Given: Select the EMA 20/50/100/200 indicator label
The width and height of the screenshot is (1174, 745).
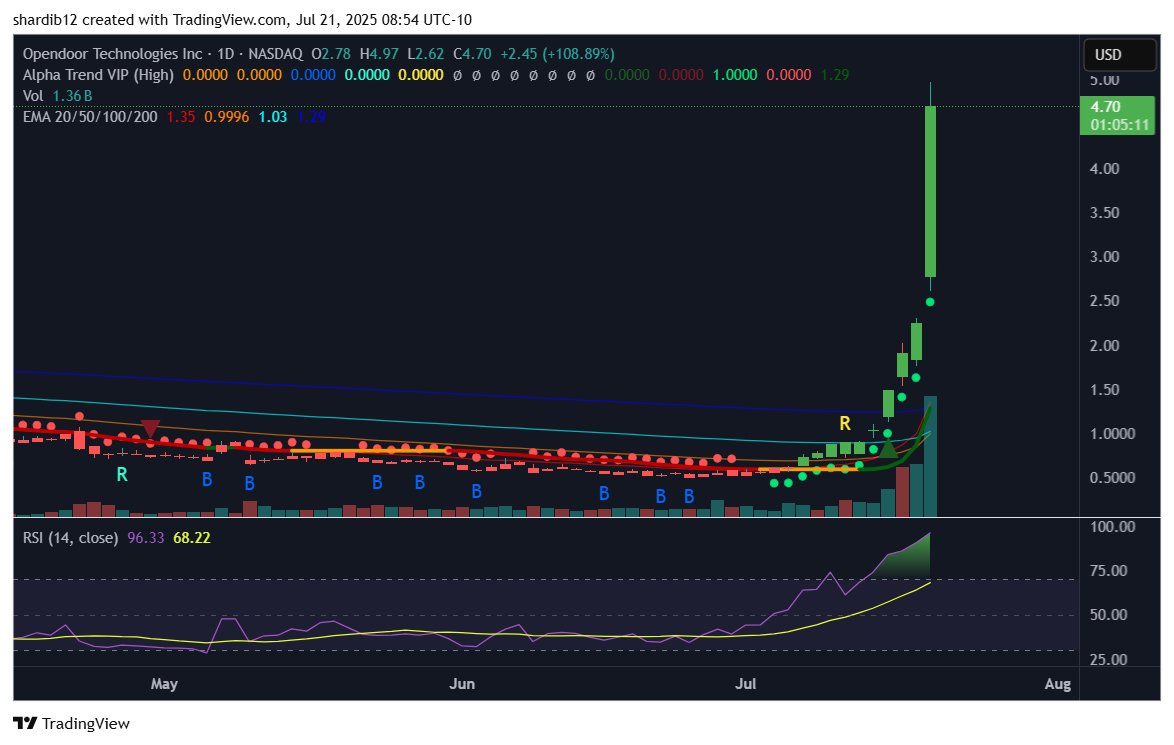Looking at the screenshot, I should point(90,117).
